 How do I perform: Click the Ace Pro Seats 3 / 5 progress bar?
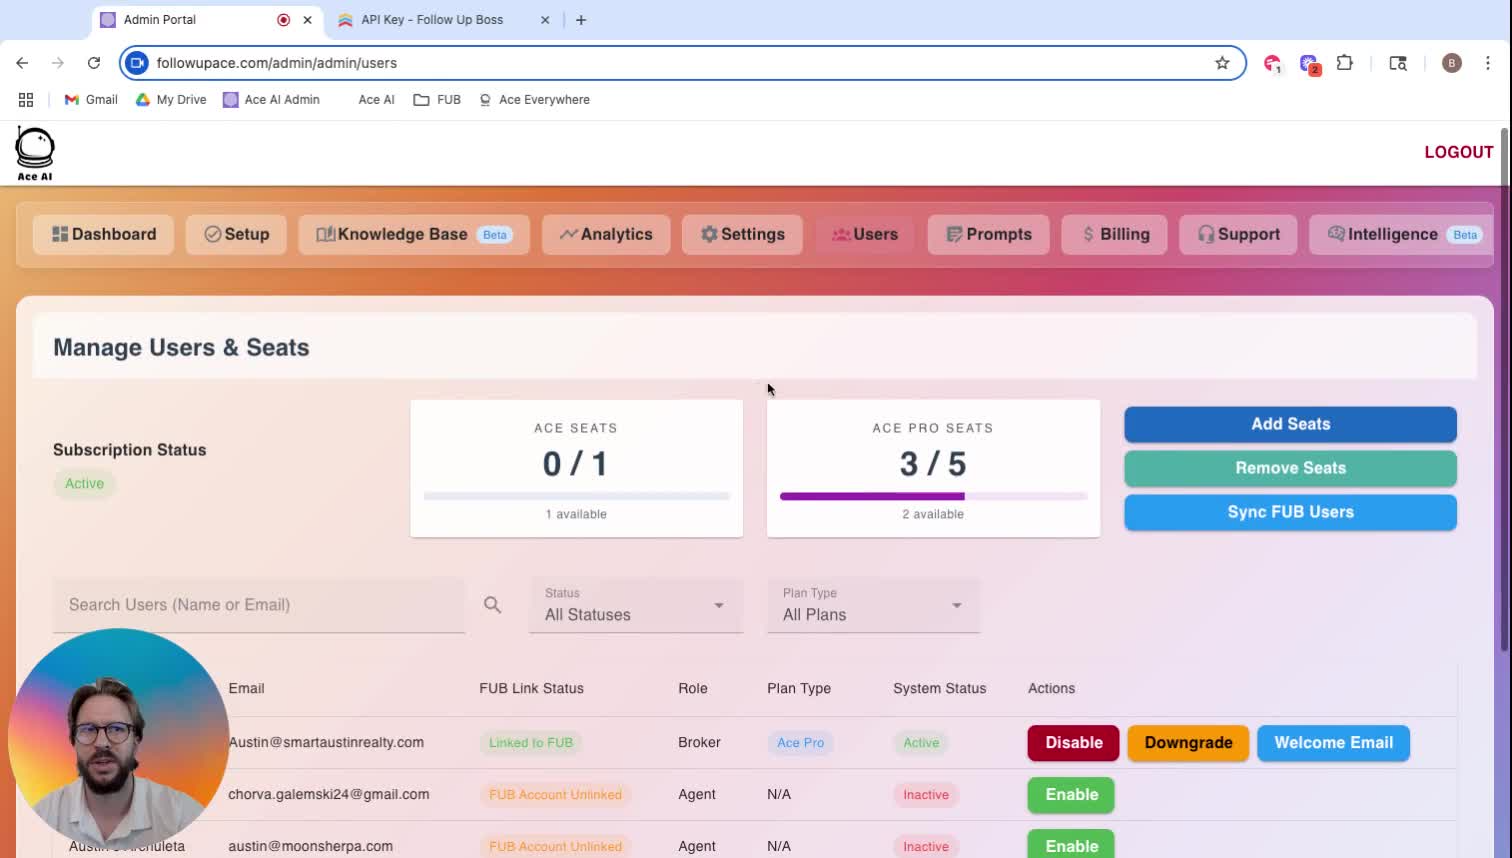[x=933, y=496]
